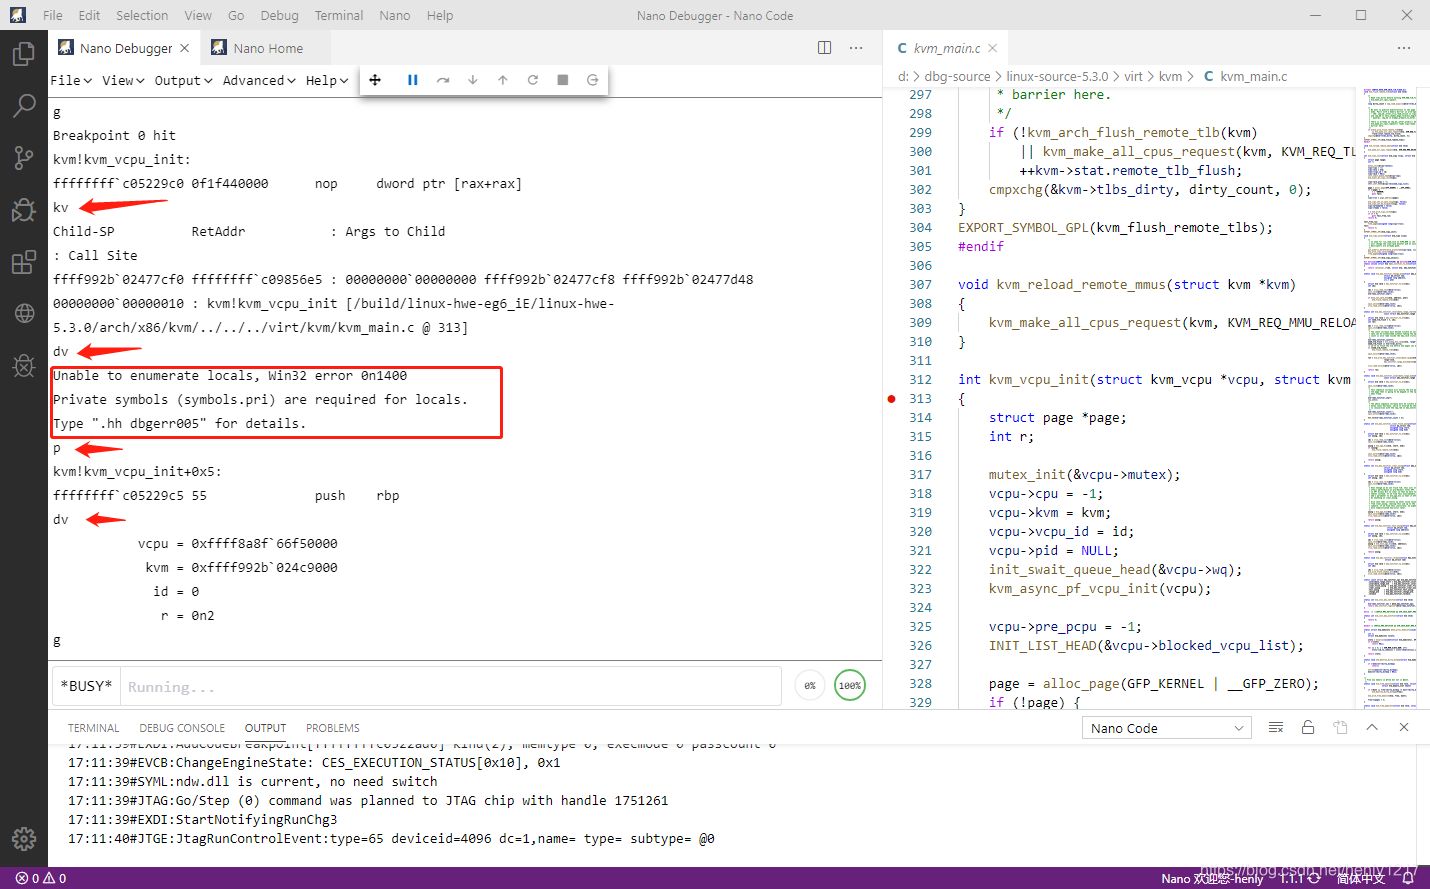Click errors and warnings count in status bar
This screenshot has width=1430, height=889.
point(41,878)
